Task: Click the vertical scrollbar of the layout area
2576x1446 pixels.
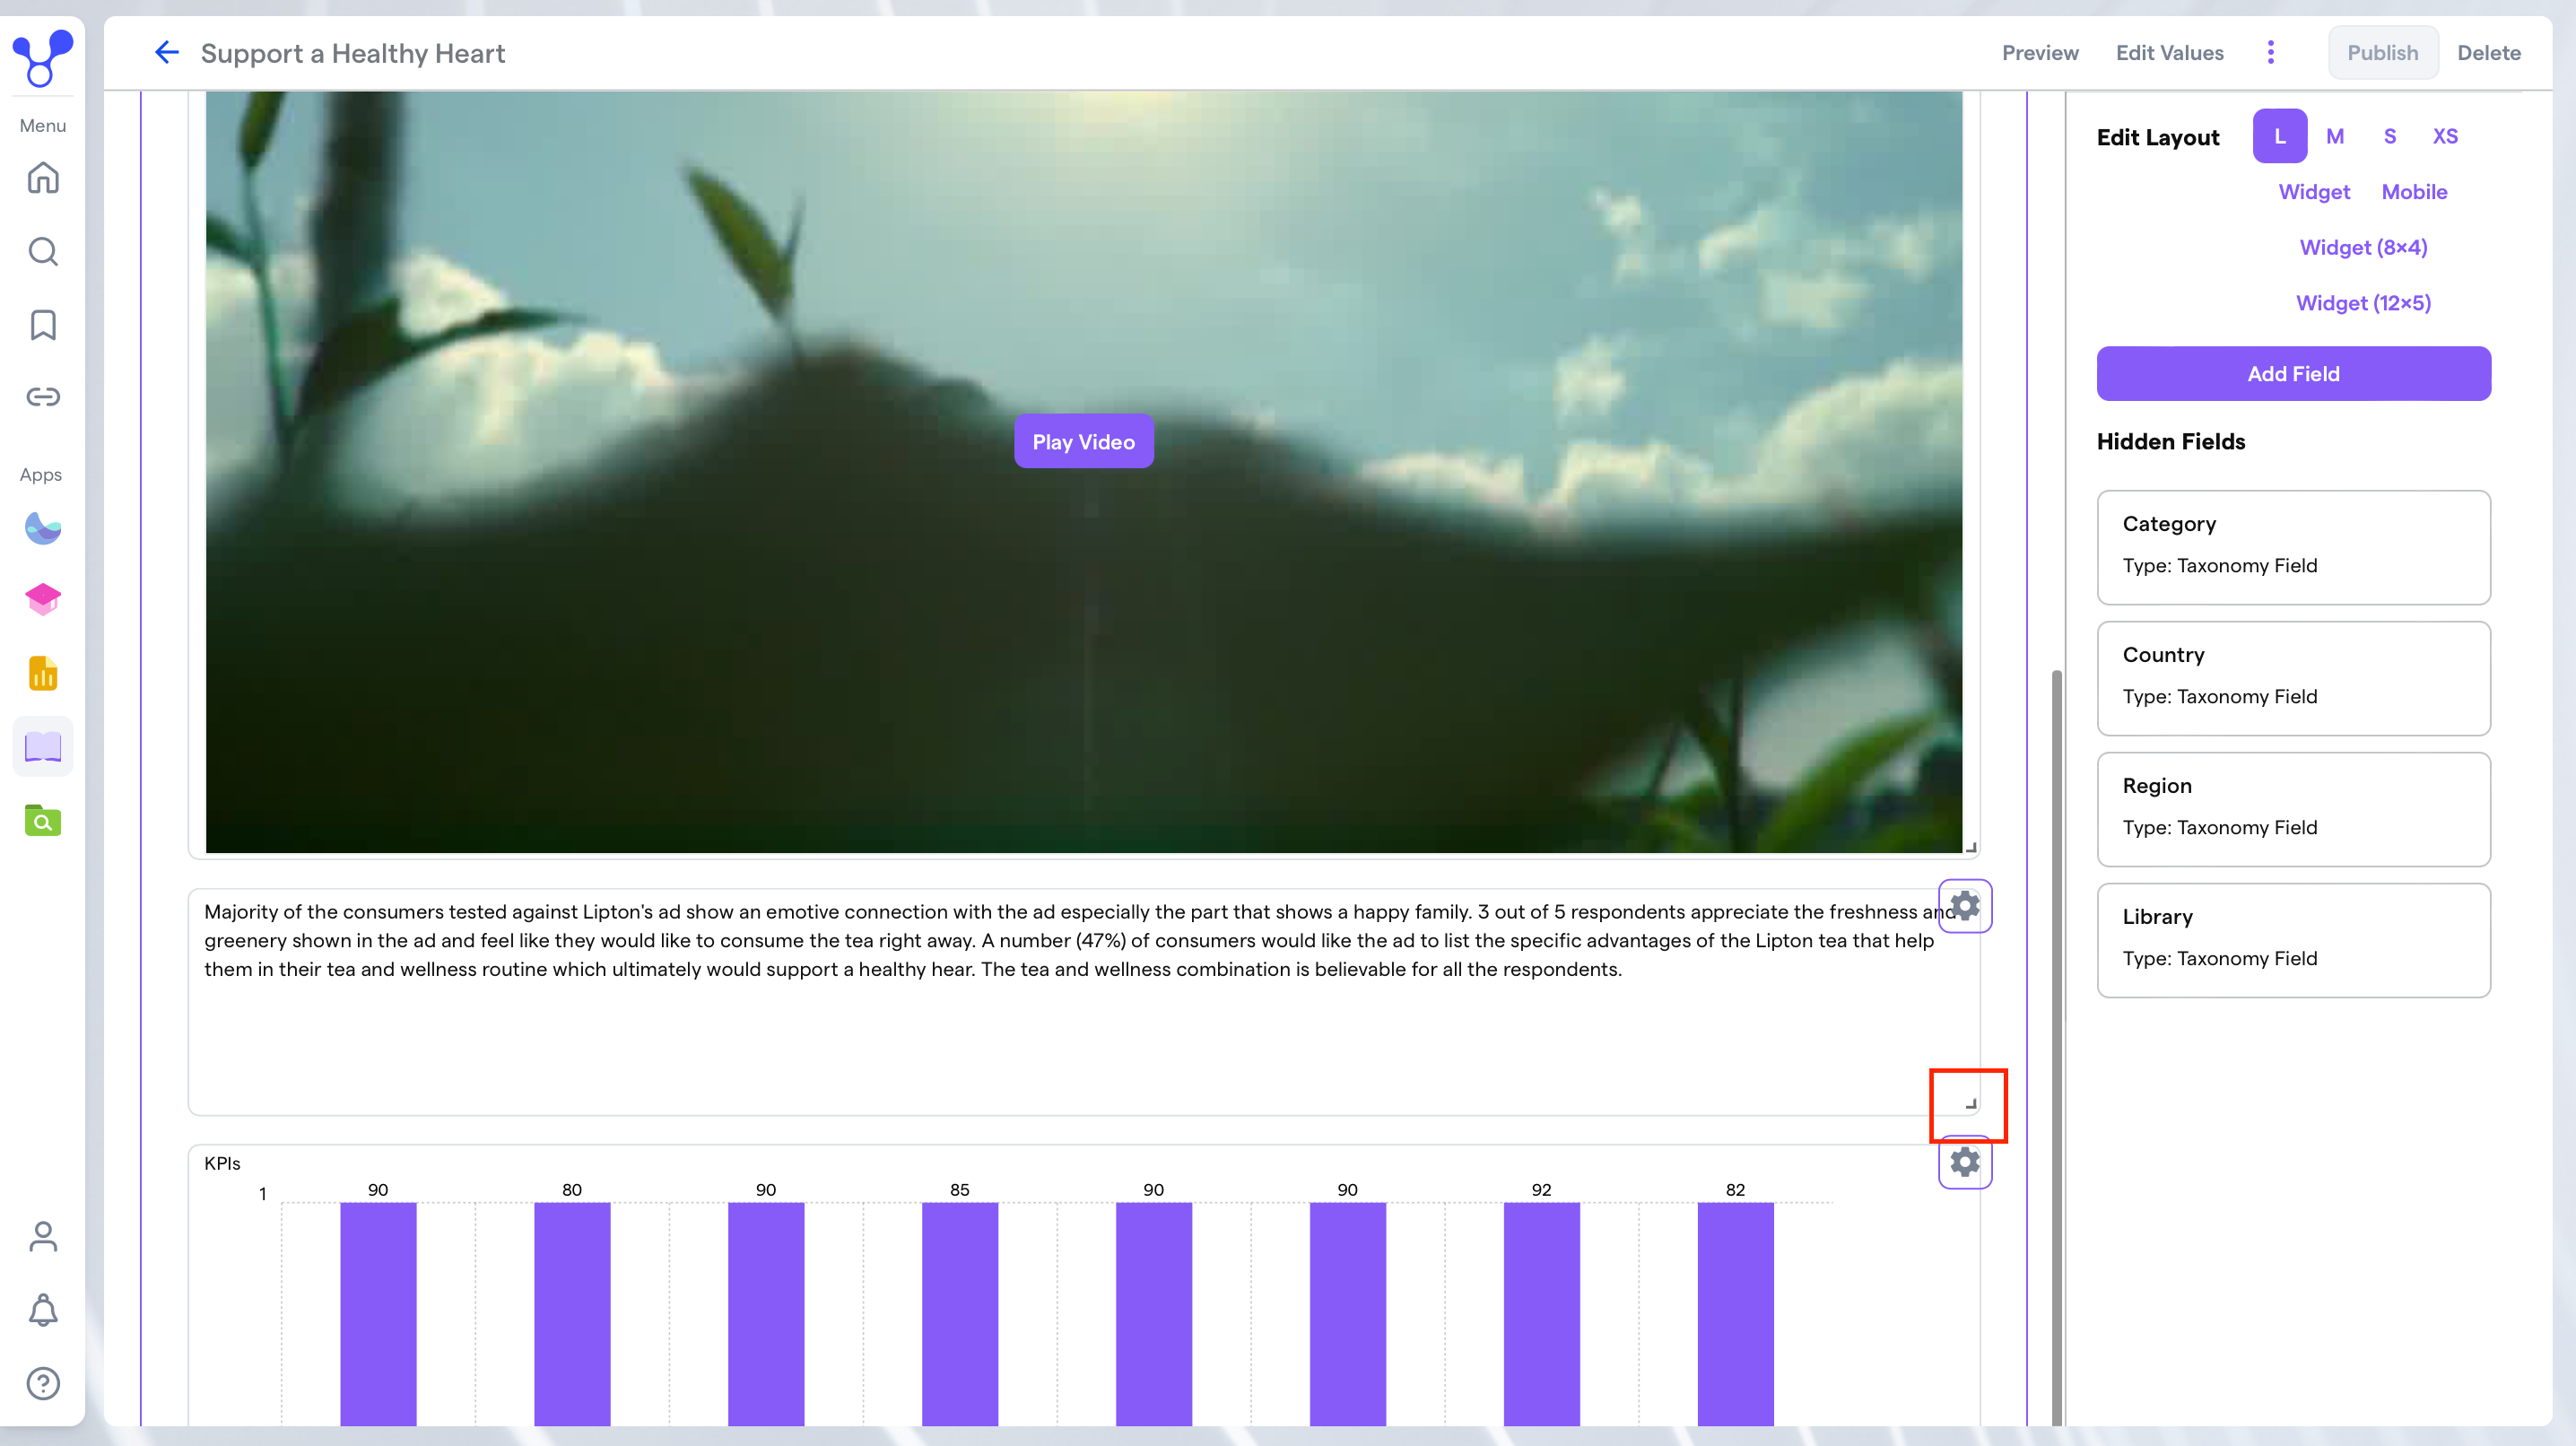Action: (2057, 1047)
